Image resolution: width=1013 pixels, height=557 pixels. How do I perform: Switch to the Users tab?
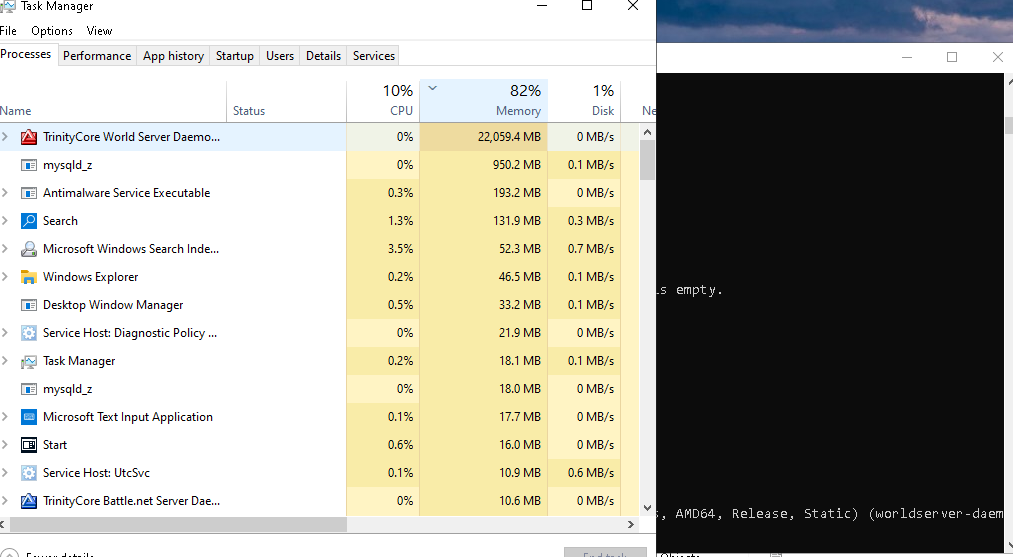coord(280,56)
